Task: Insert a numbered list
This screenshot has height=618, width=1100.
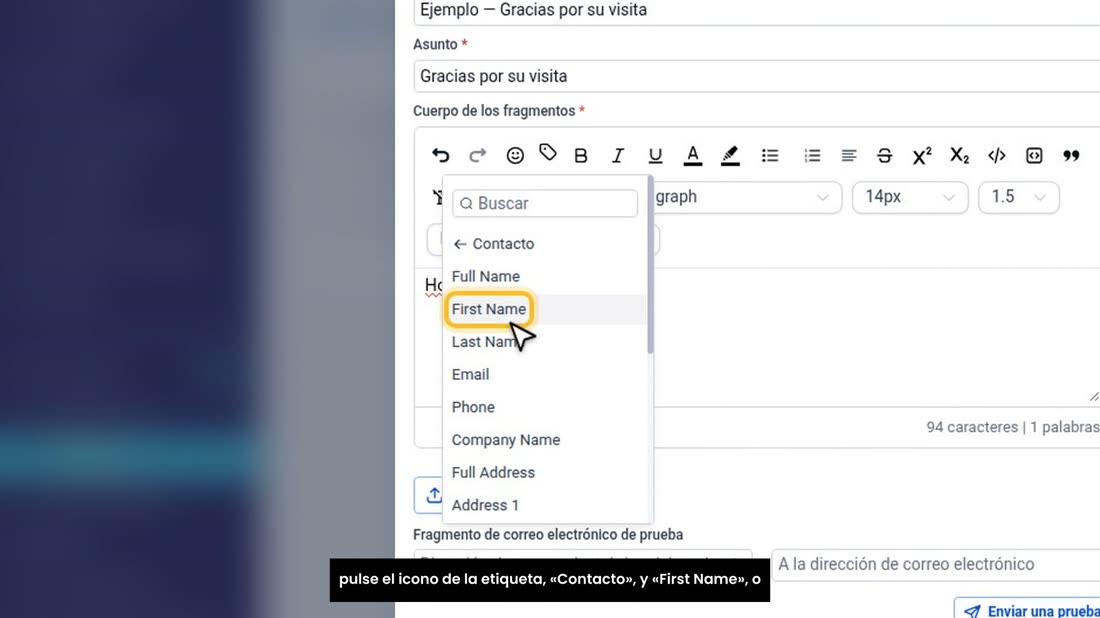Action: coord(812,156)
